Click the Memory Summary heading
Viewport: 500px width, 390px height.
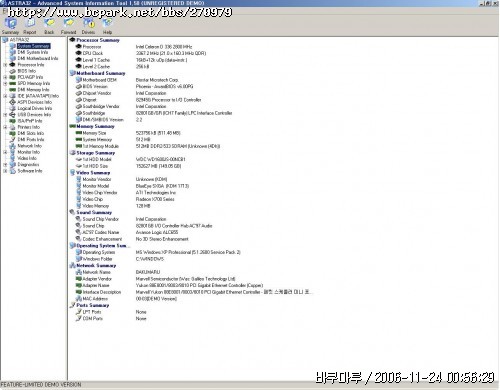pyautogui.click(x=95, y=126)
